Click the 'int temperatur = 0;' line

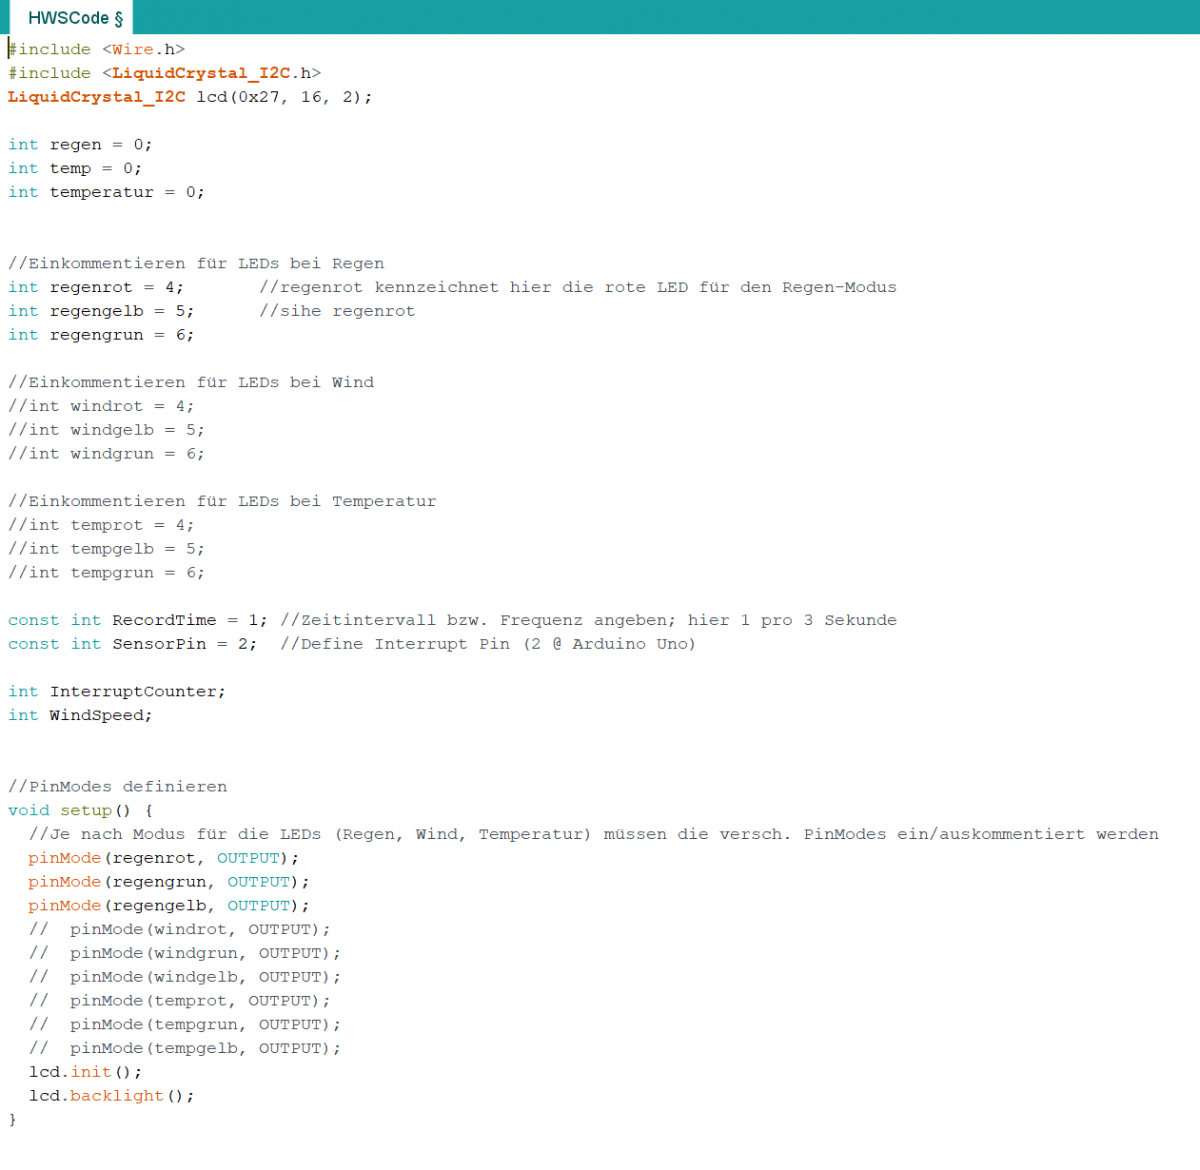(x=106, y=192)
